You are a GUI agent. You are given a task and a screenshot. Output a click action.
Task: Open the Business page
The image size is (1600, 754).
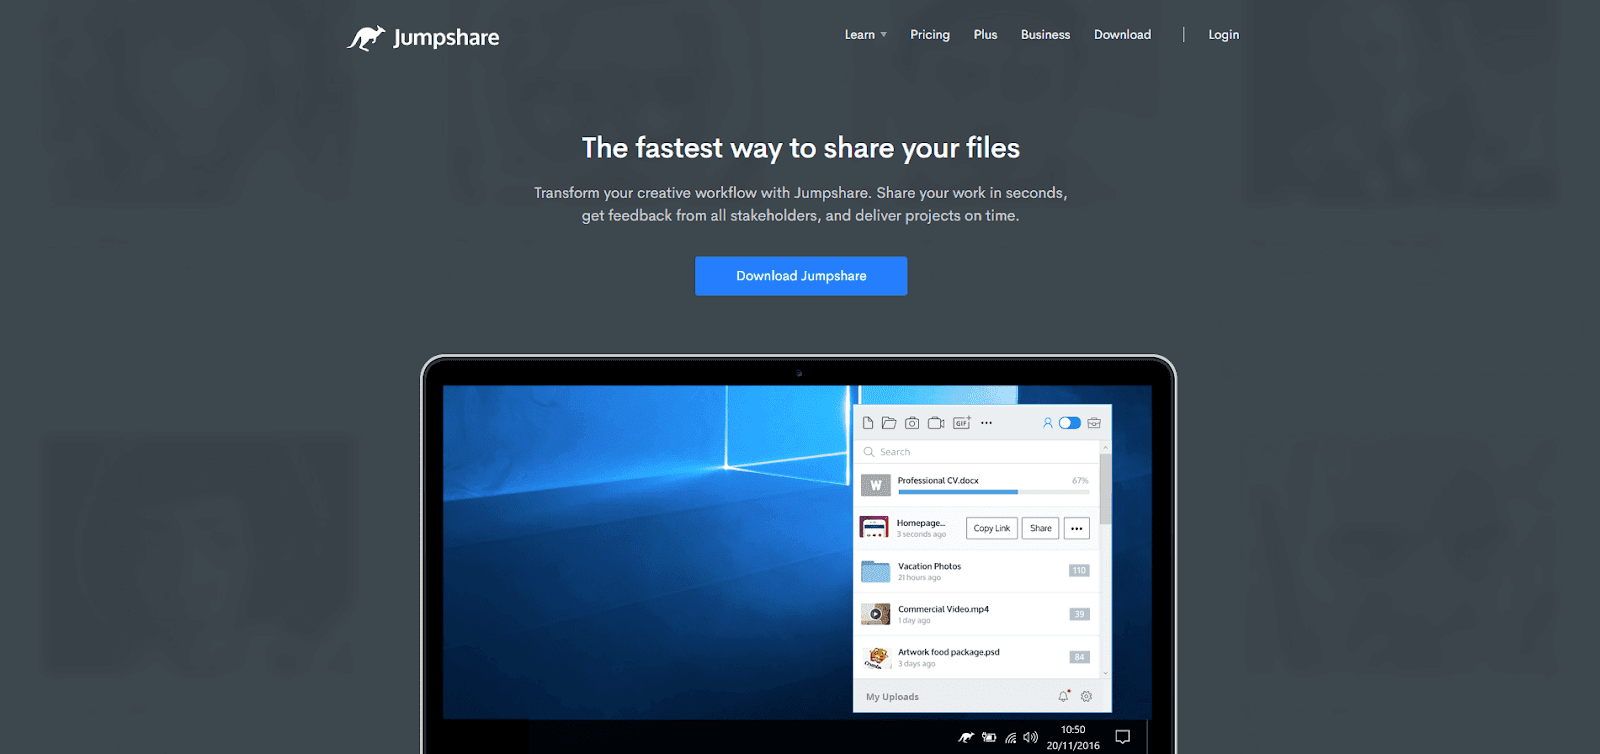click(1045, 35)
